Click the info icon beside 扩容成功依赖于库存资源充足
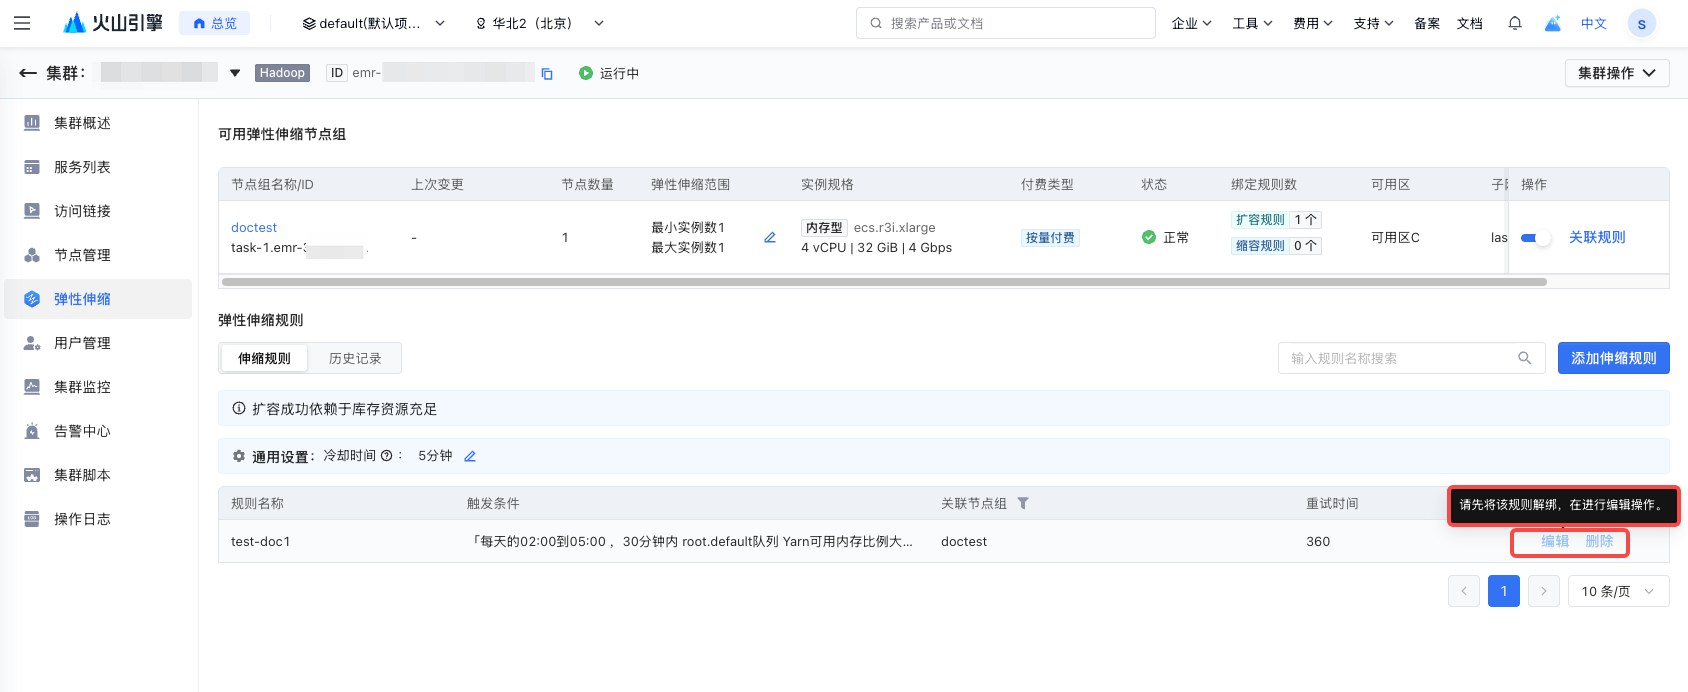The width and height of the screenshot is (1688, 692). [239, 409]
